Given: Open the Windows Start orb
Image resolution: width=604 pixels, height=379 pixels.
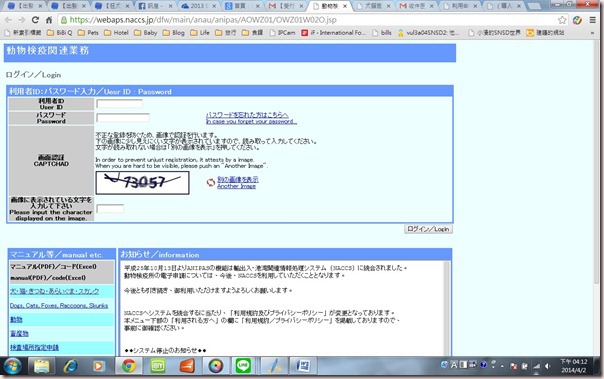Looking at the screenshot, I should pyautogui.click(x=12, y=366).
